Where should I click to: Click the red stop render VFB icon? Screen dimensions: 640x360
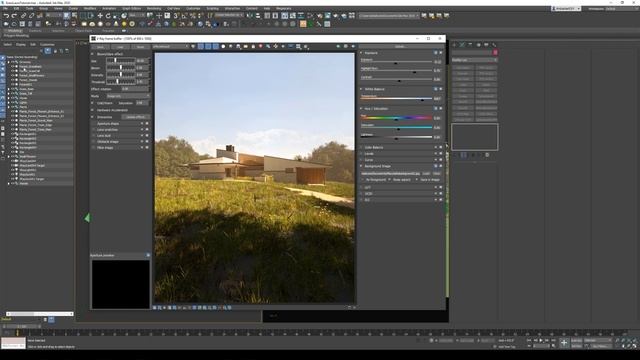pyautogui.click(x=260, y=47)
